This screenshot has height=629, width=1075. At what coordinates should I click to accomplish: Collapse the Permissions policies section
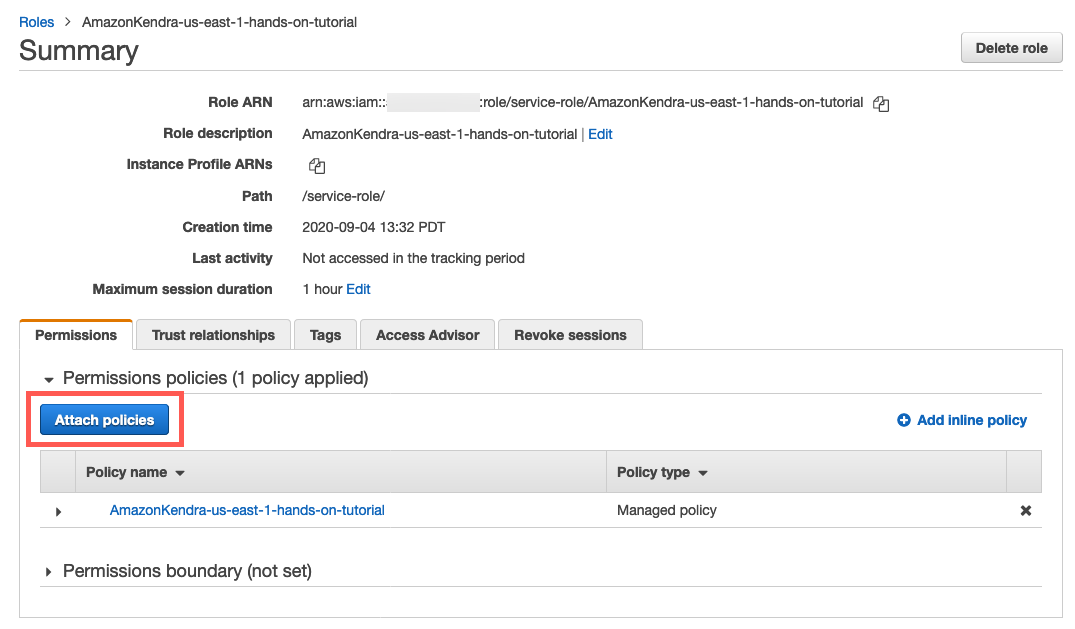pos(48,379)
